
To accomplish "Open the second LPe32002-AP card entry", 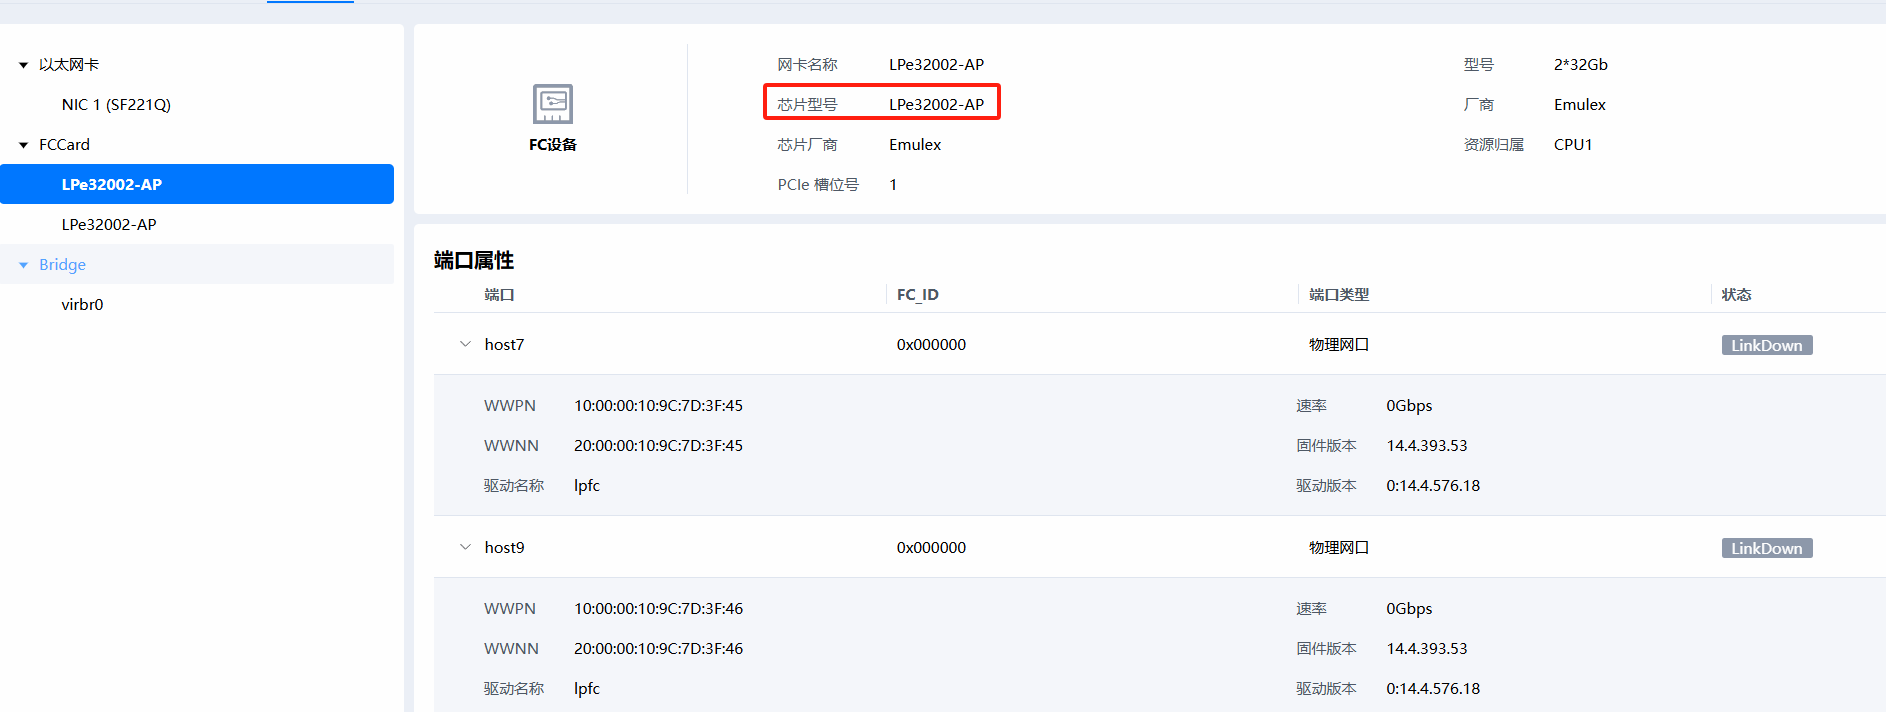I will coord(109,225).
